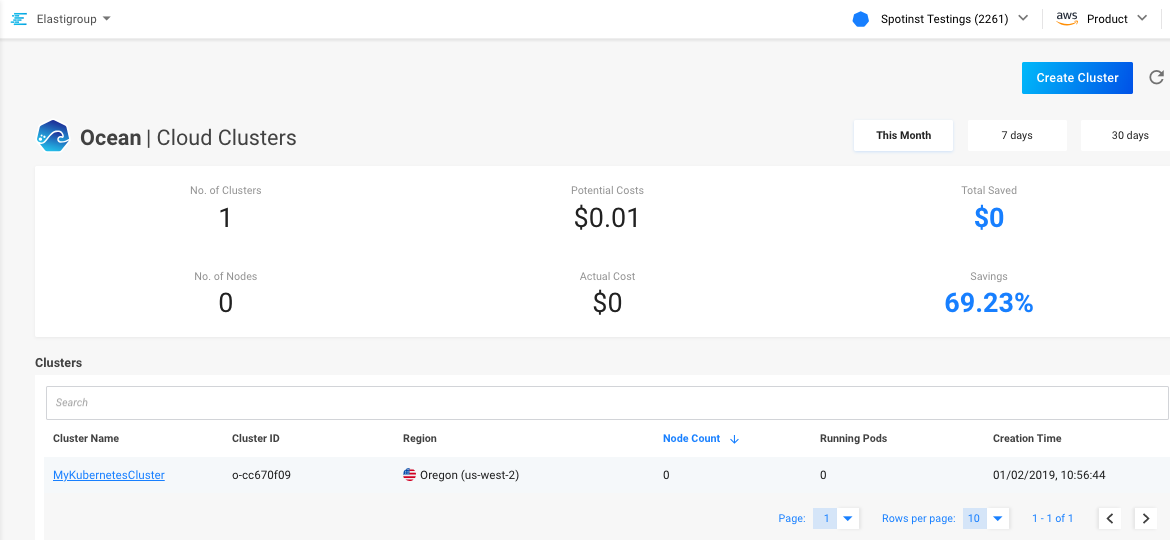
Task: Click the Elastigroup logo icon
Action: tap(19, 19)
